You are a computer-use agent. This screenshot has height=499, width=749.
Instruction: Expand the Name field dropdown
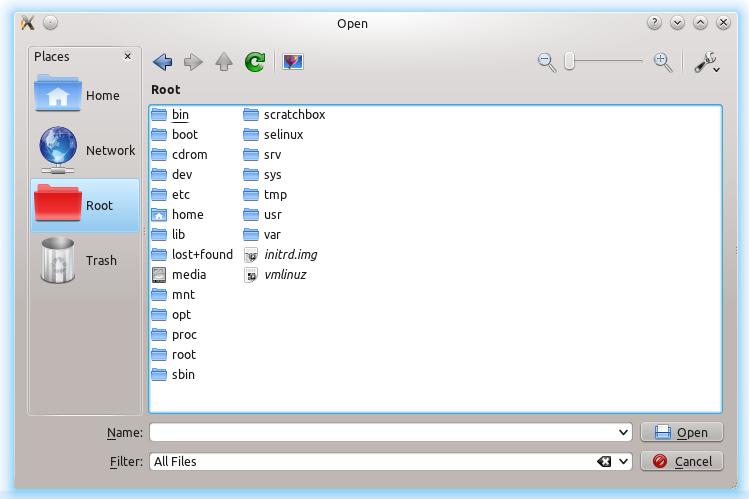(624, 433)
